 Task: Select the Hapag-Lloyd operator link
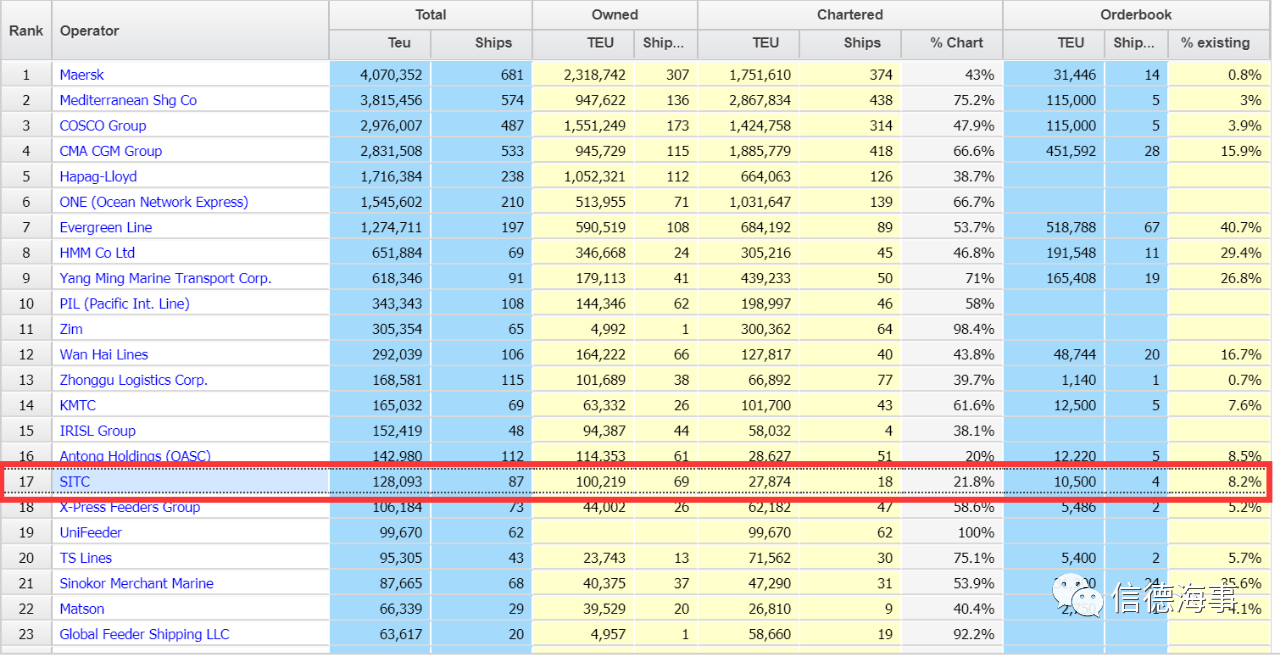point(98,176)
